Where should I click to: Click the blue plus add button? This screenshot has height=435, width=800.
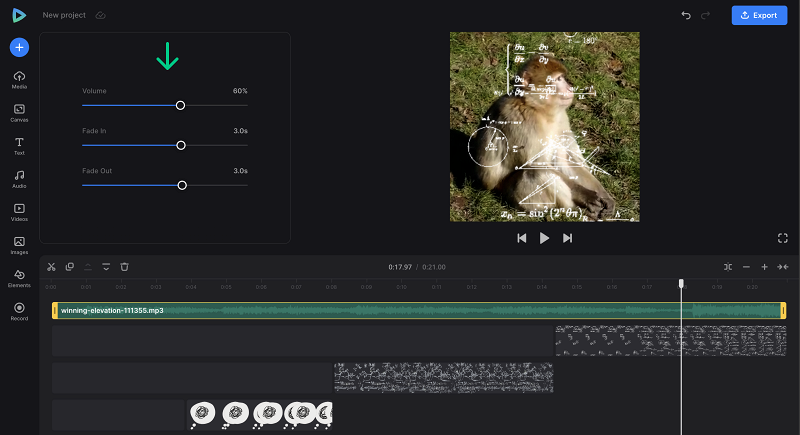[19, 47]
